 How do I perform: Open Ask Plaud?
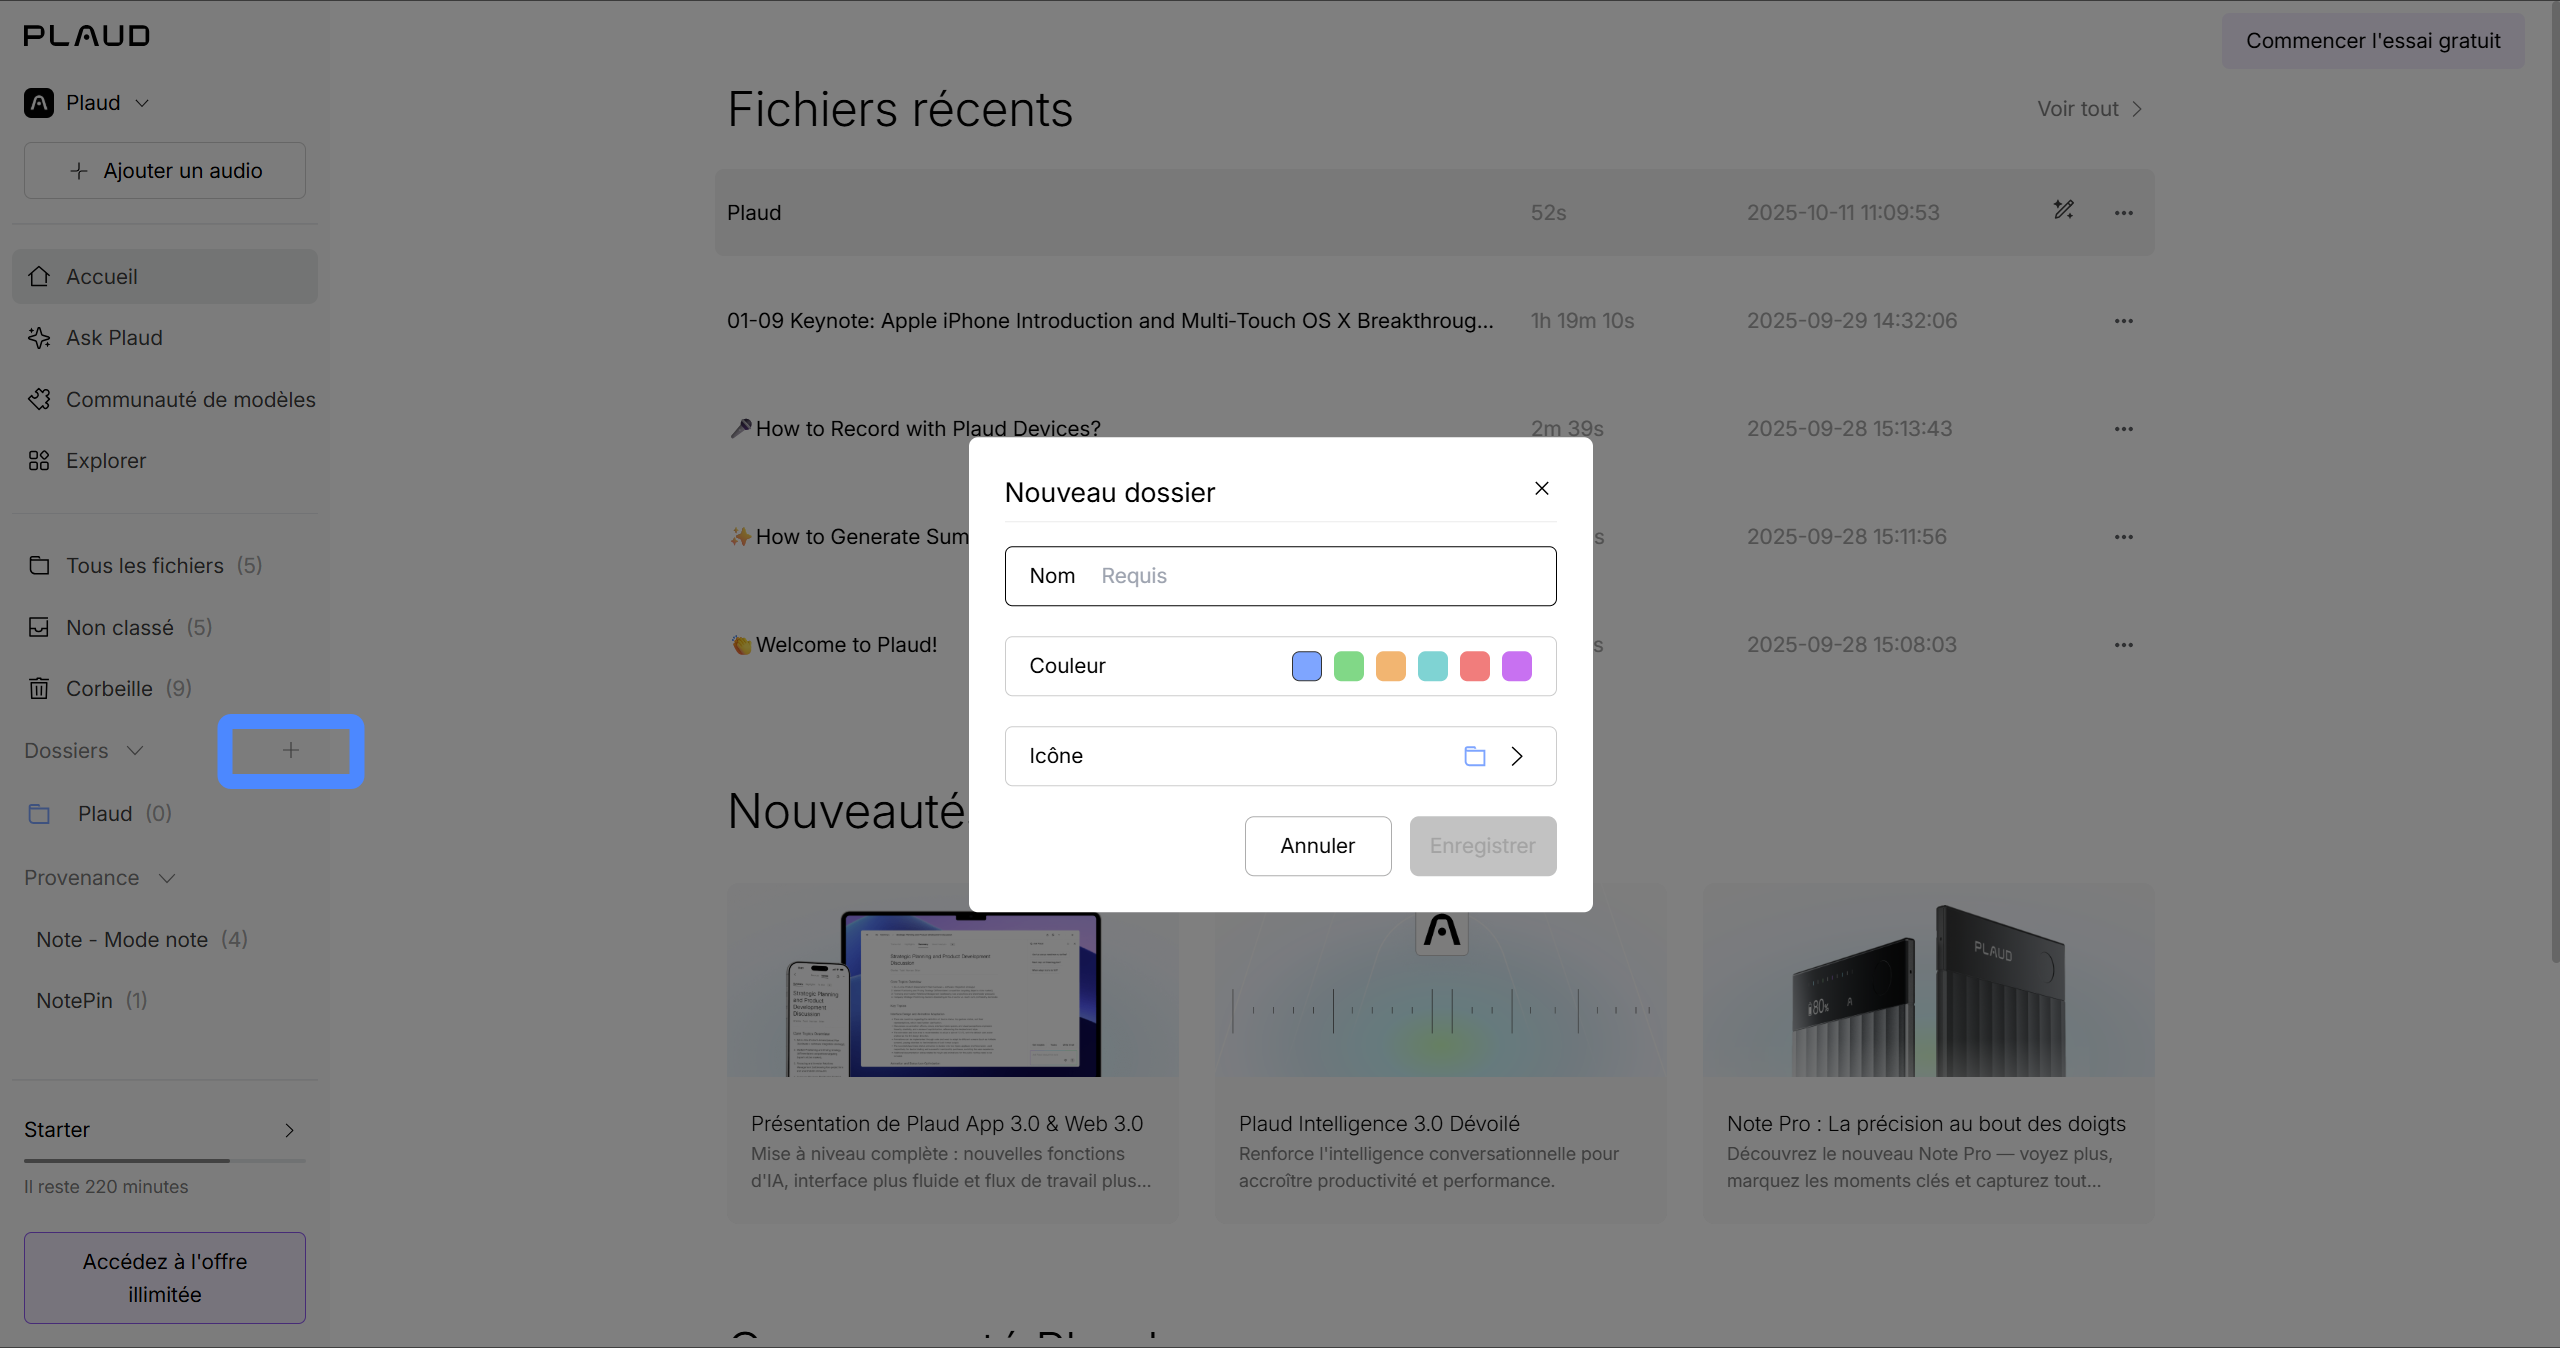click(165, 338)
